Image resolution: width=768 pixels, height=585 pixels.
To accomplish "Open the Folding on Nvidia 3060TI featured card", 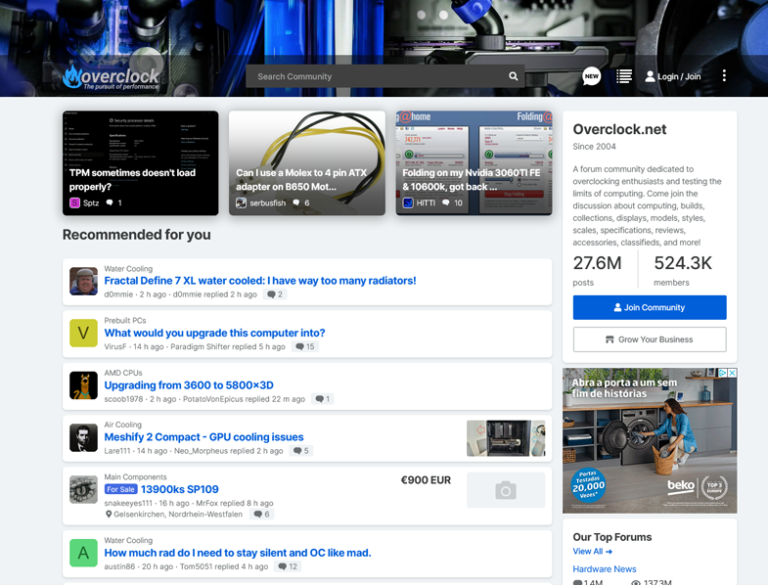I will click(x=473, y=163).
